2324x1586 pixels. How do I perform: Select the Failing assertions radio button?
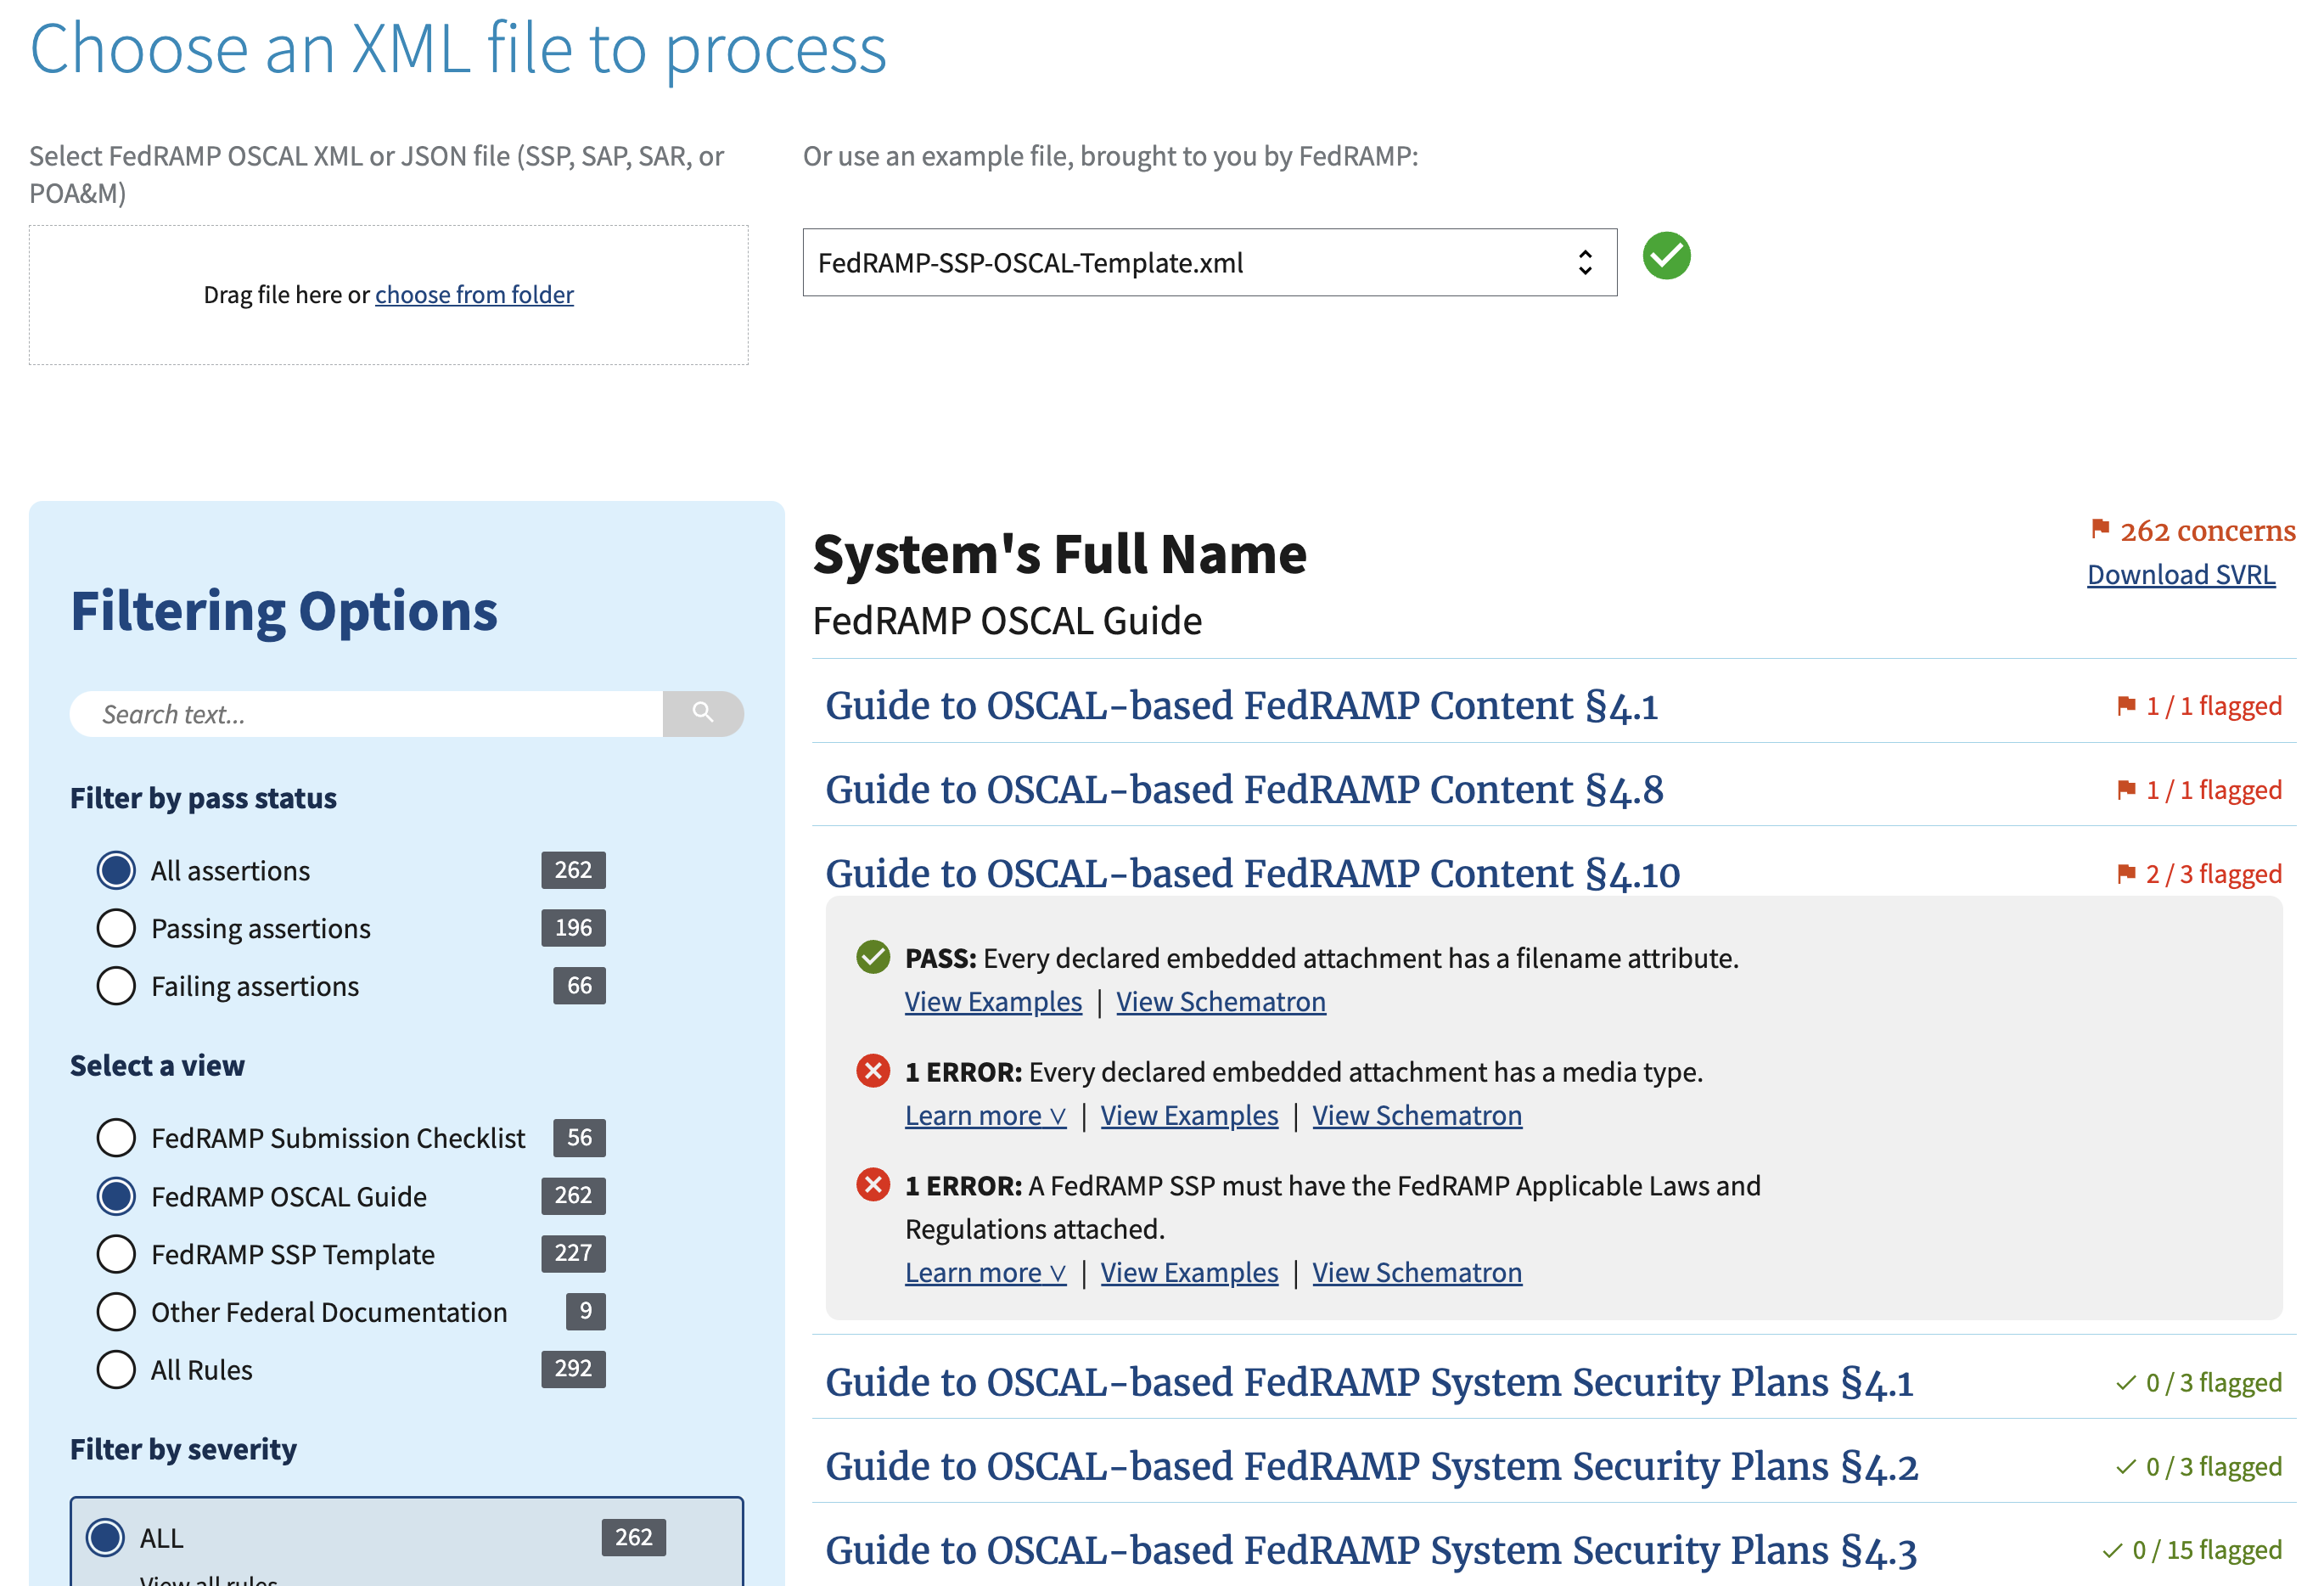pos(116,986)
